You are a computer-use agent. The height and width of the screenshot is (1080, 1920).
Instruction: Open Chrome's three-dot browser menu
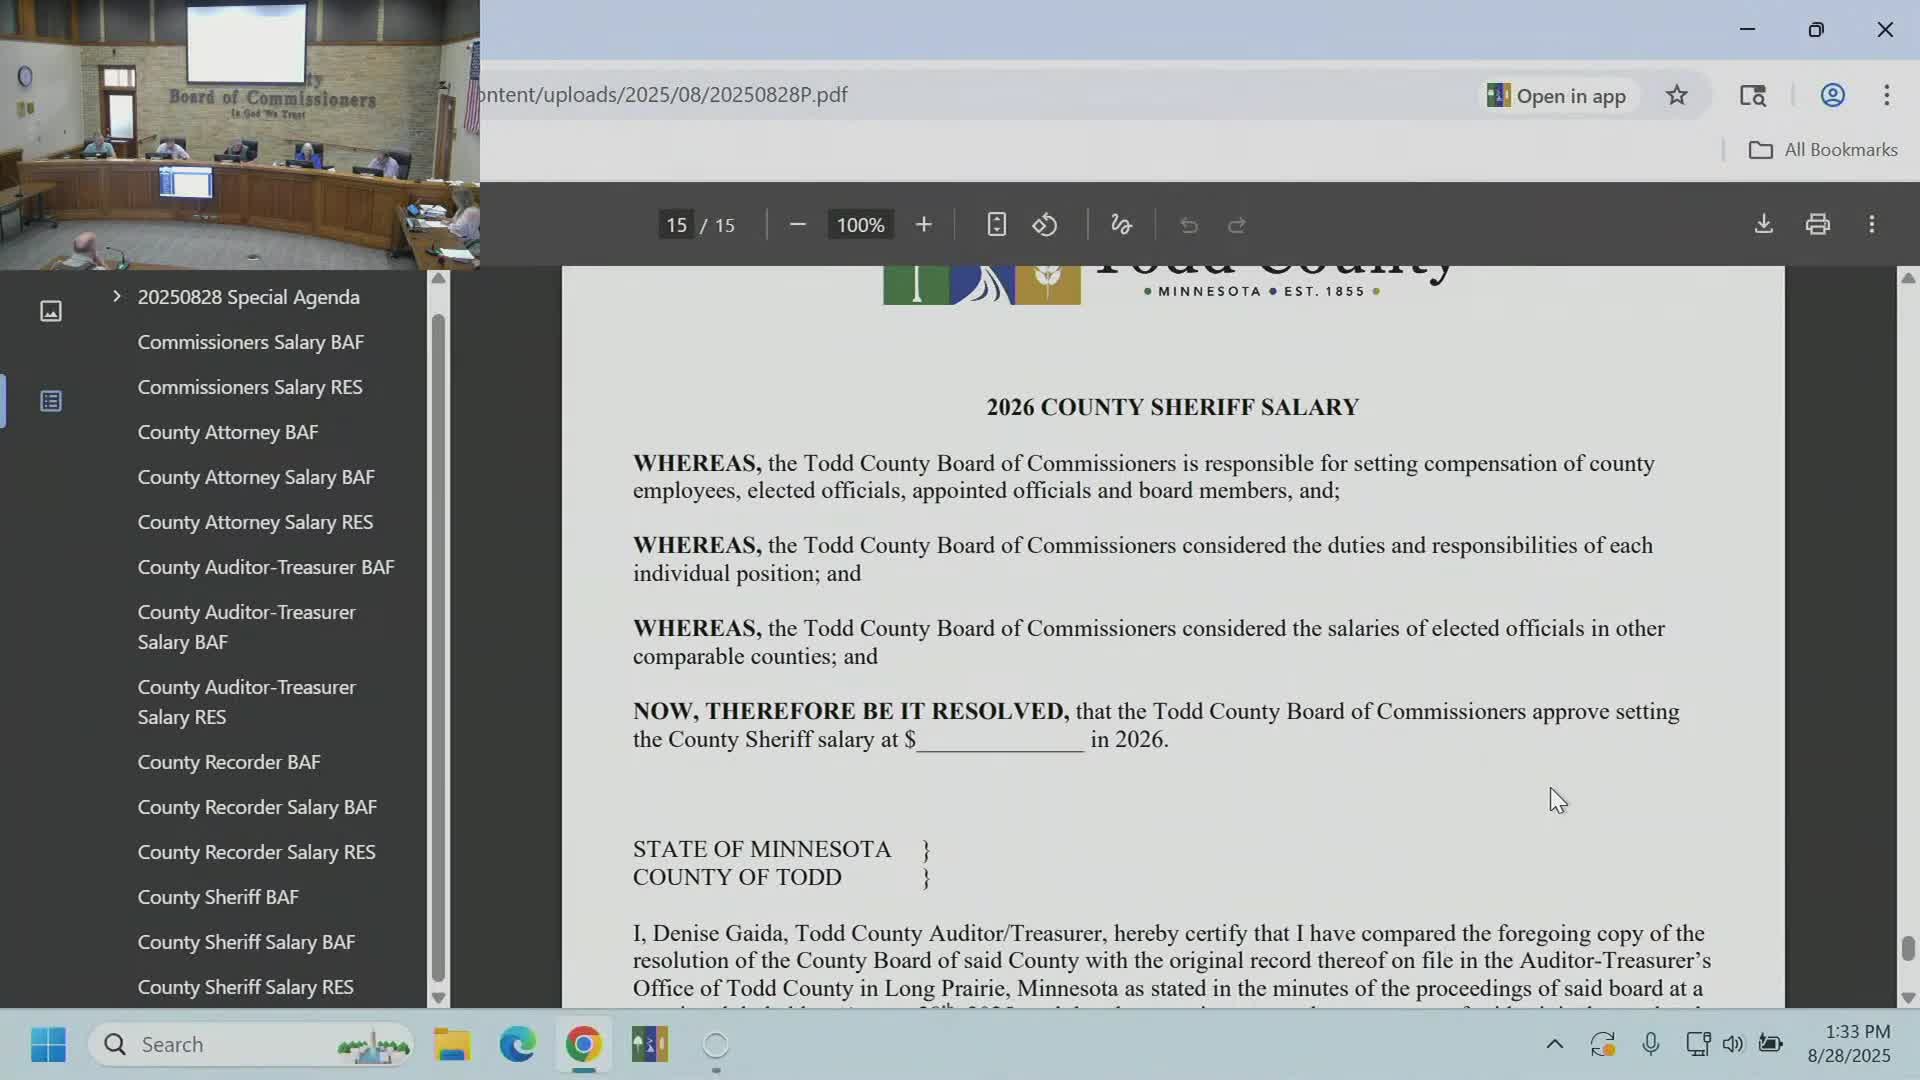click(x=1887, y=95)
